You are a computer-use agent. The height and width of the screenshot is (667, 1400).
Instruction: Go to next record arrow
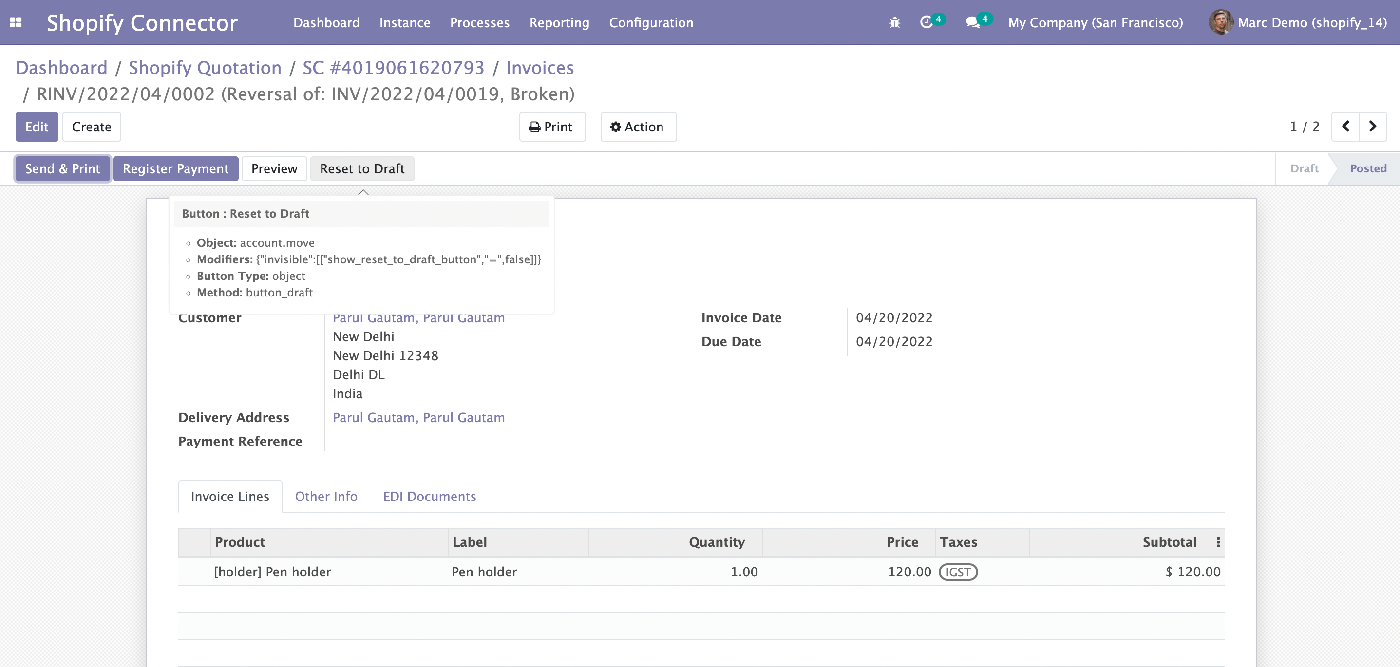tap(1373, 127)
